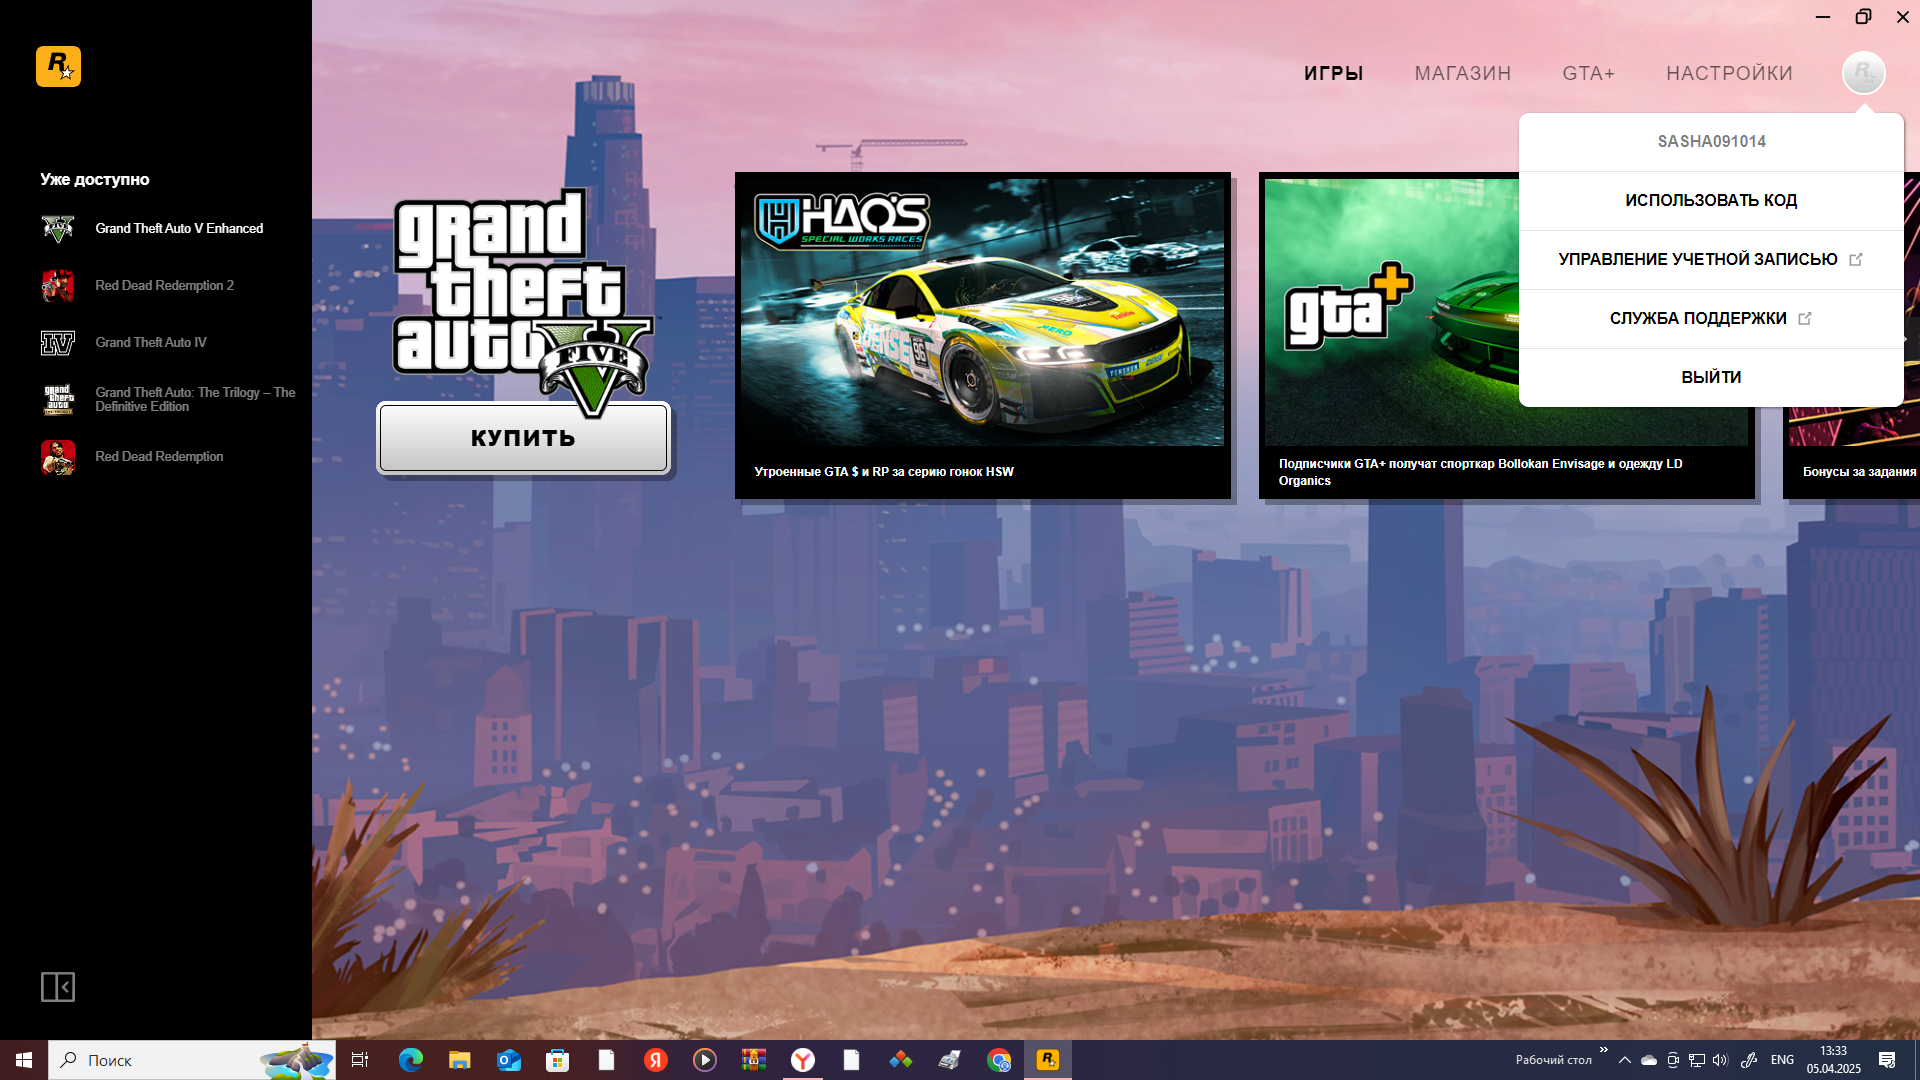
Task: Open the НАСТРОЙКИ tab
Action: click(1729, 73)
